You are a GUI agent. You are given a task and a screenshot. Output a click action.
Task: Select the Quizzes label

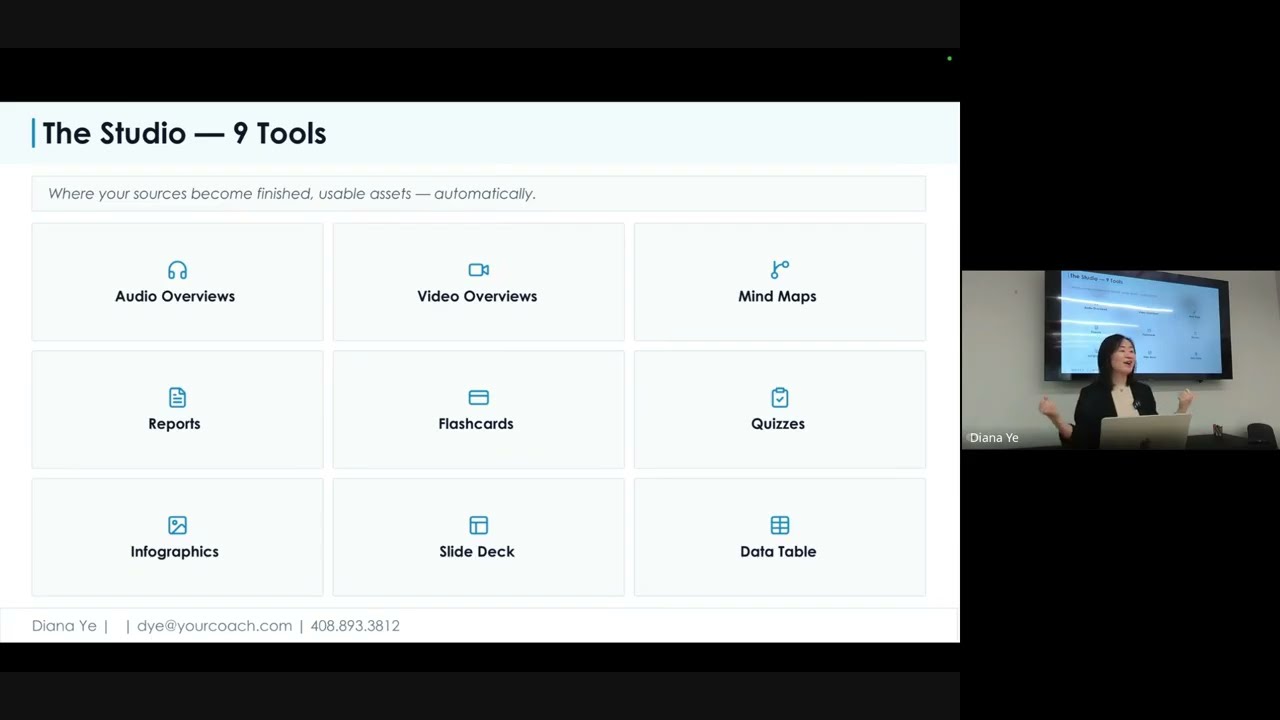coord(778,424)
